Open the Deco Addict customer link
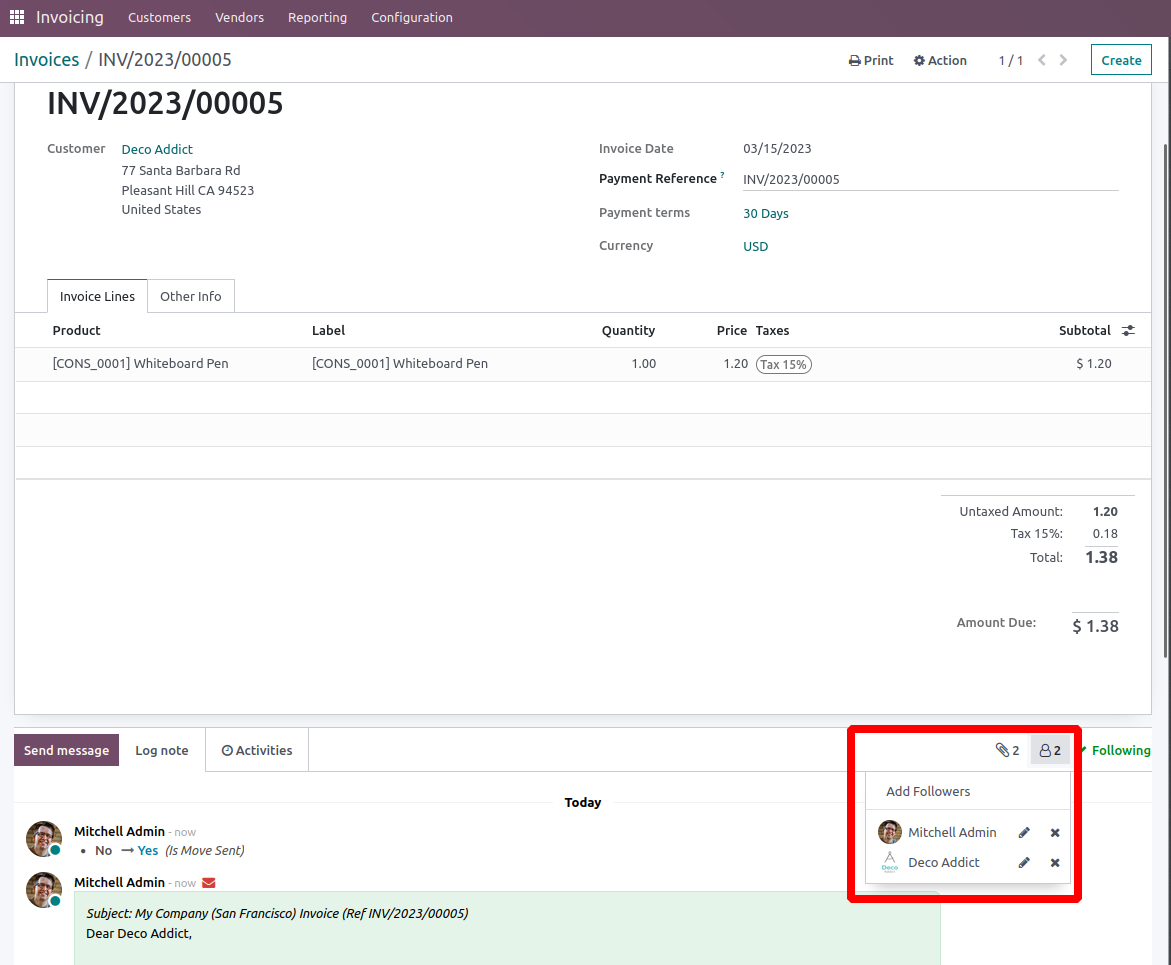Image resolution: width=1171 pixels, height=965 pixels. 157,149
